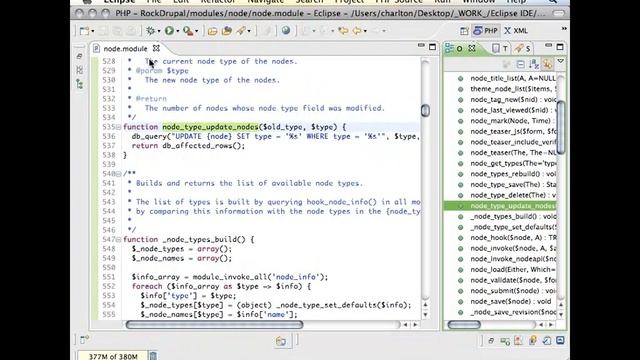Click Collapse All in Outline toolbar

[x=520, y=64]
